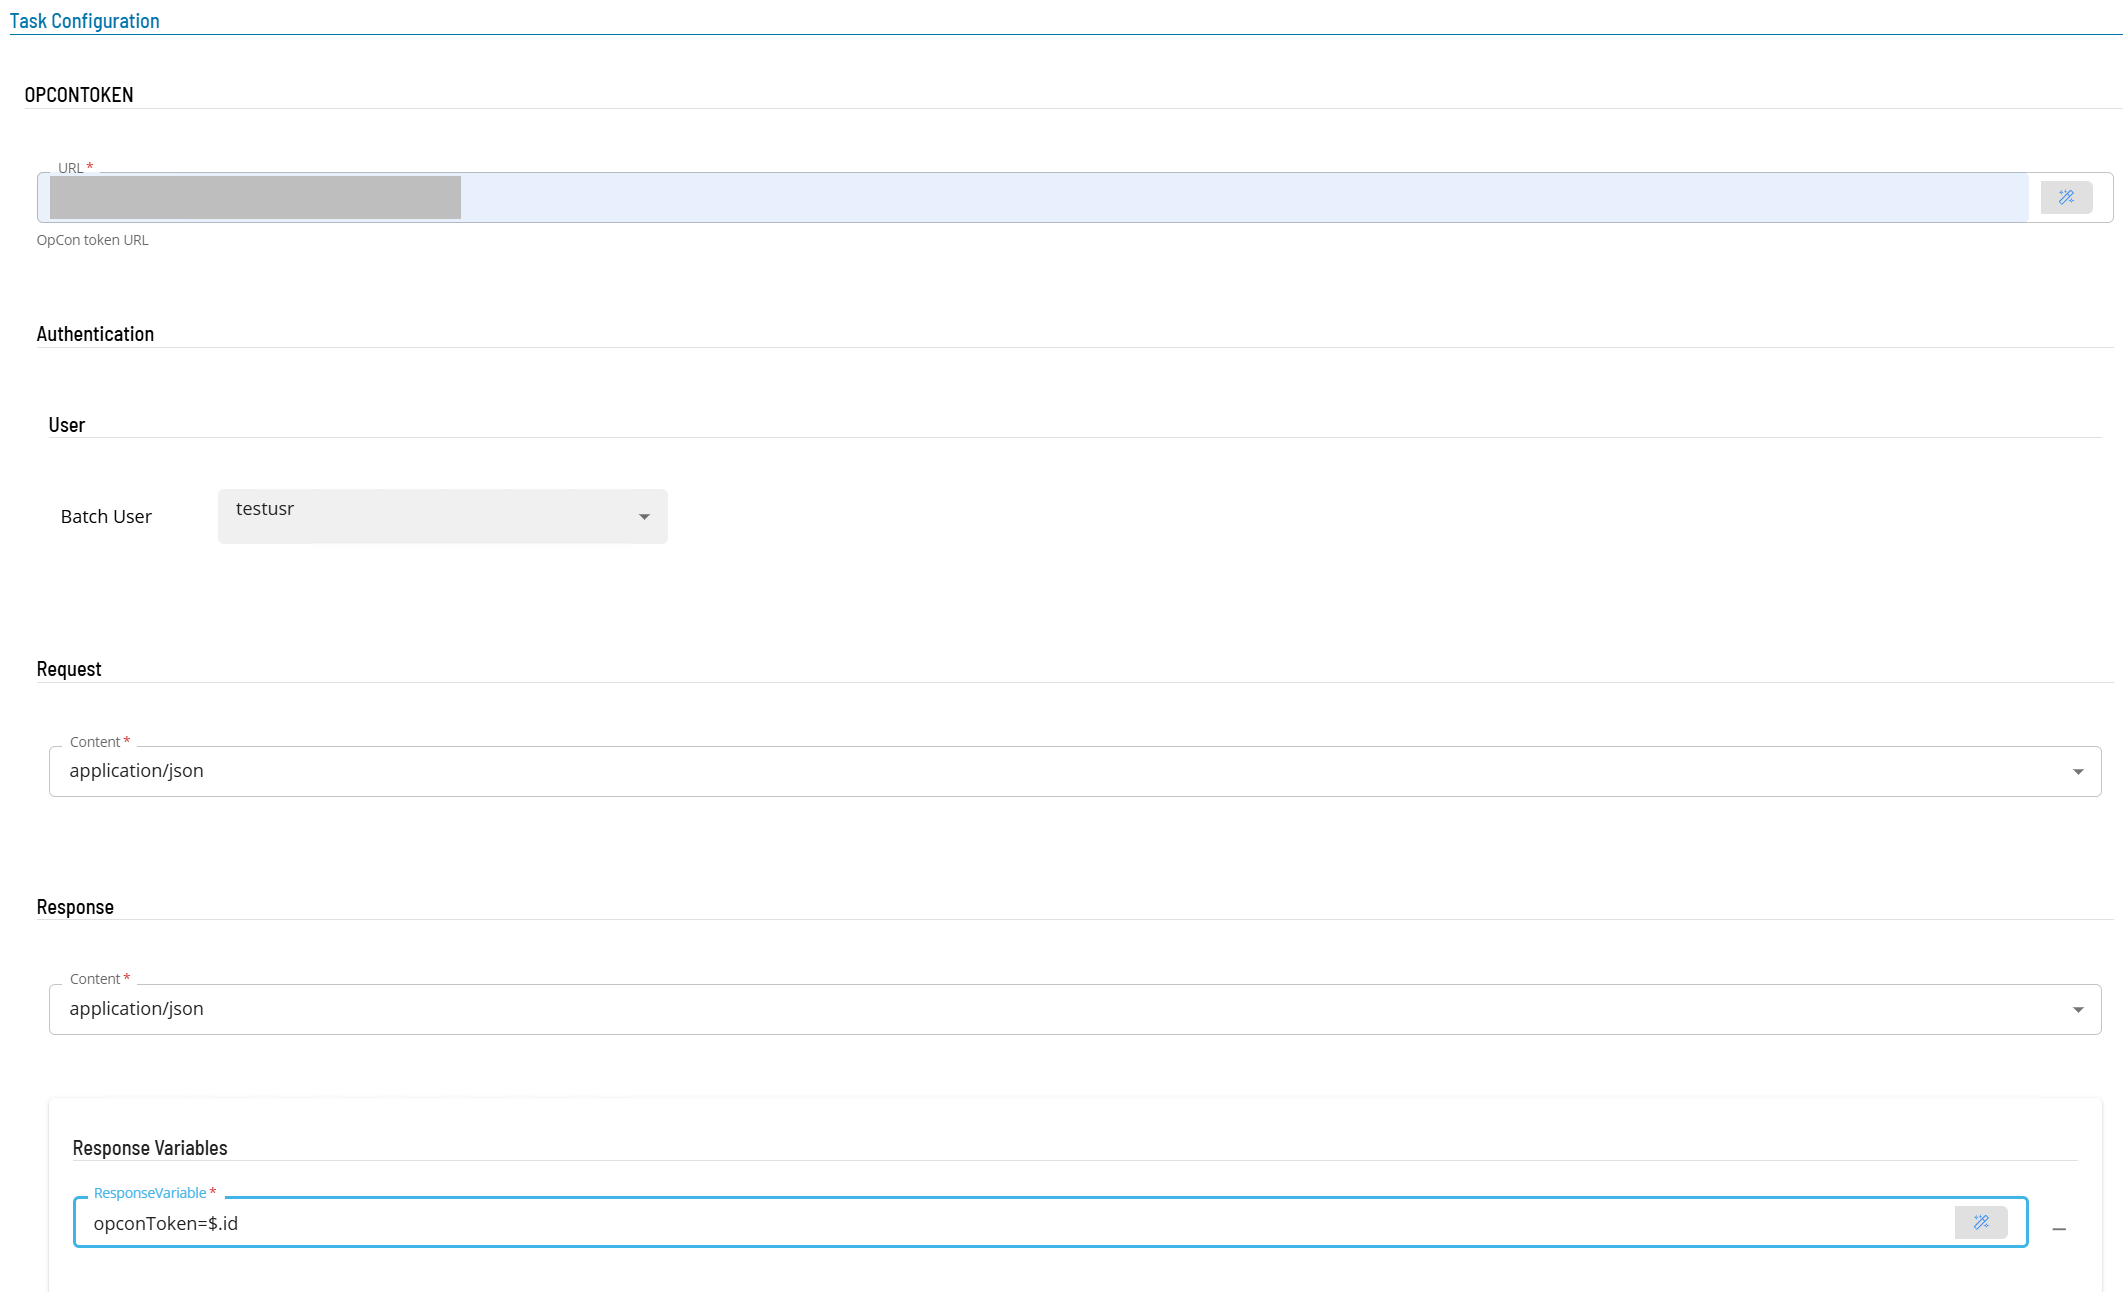Click the Response Content dropdown arrow

[x=2078, y=1010]
